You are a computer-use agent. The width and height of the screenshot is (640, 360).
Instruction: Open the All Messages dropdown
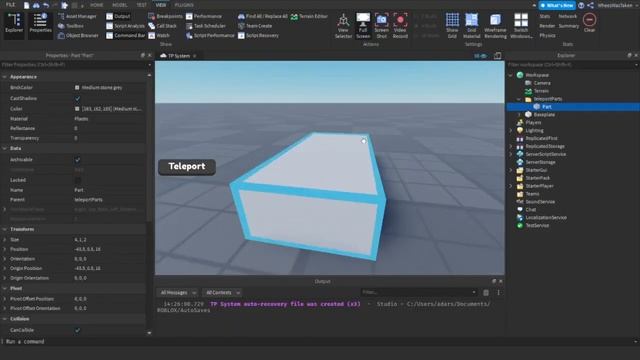click(178, 293)
